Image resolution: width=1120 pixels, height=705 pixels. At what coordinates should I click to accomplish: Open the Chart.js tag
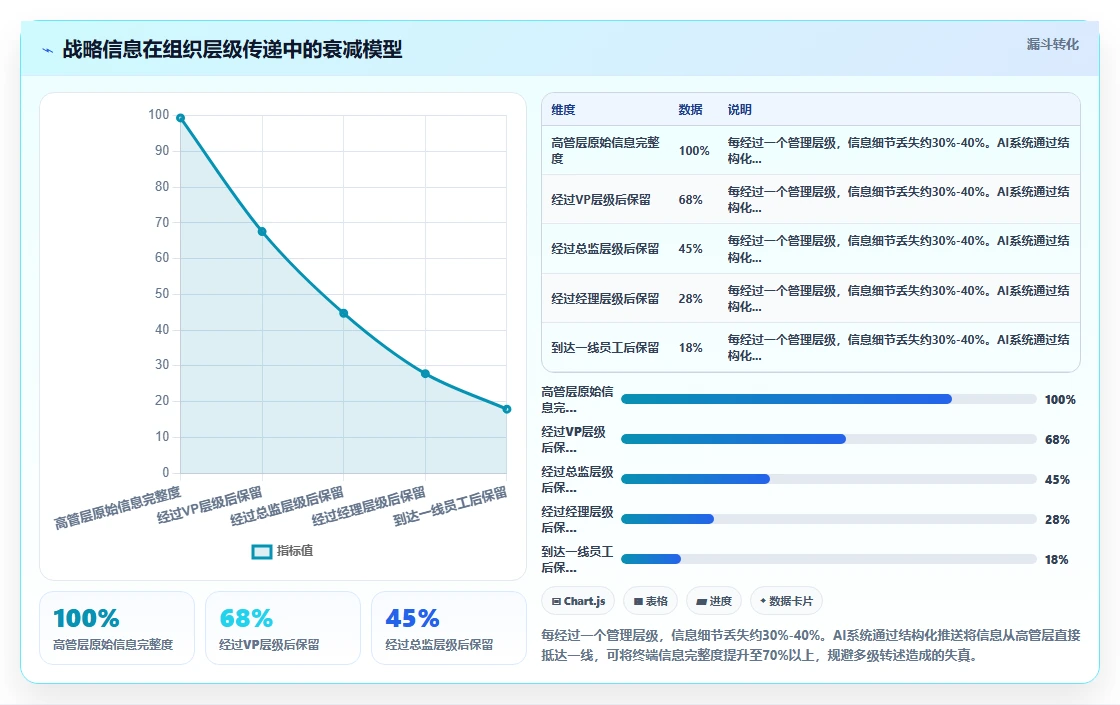click(x=579, y=601)
